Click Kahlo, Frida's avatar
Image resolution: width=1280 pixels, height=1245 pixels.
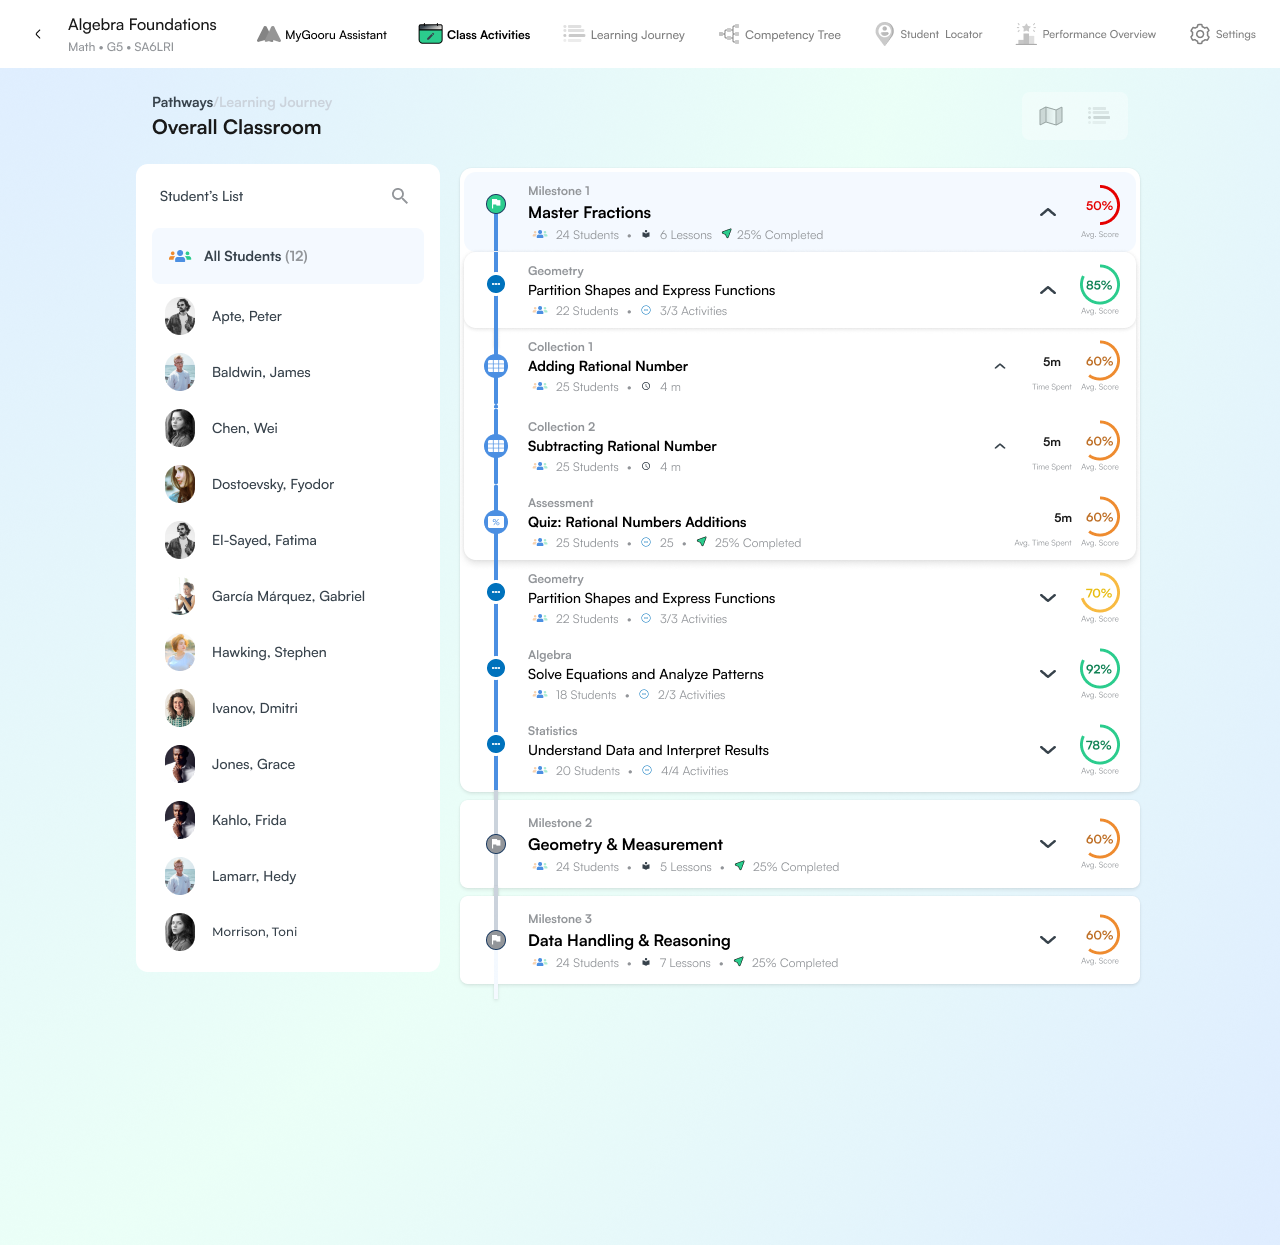(x=180, y=820)
